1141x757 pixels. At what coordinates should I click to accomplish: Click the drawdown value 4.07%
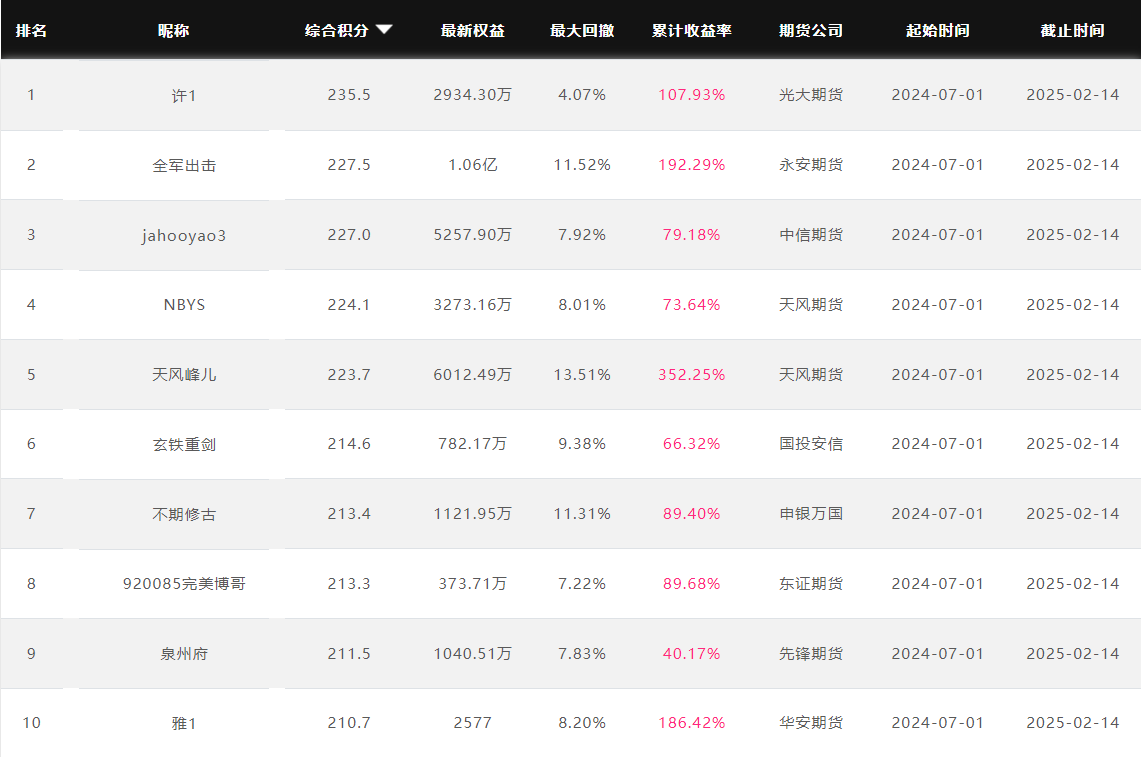(582, 95)
